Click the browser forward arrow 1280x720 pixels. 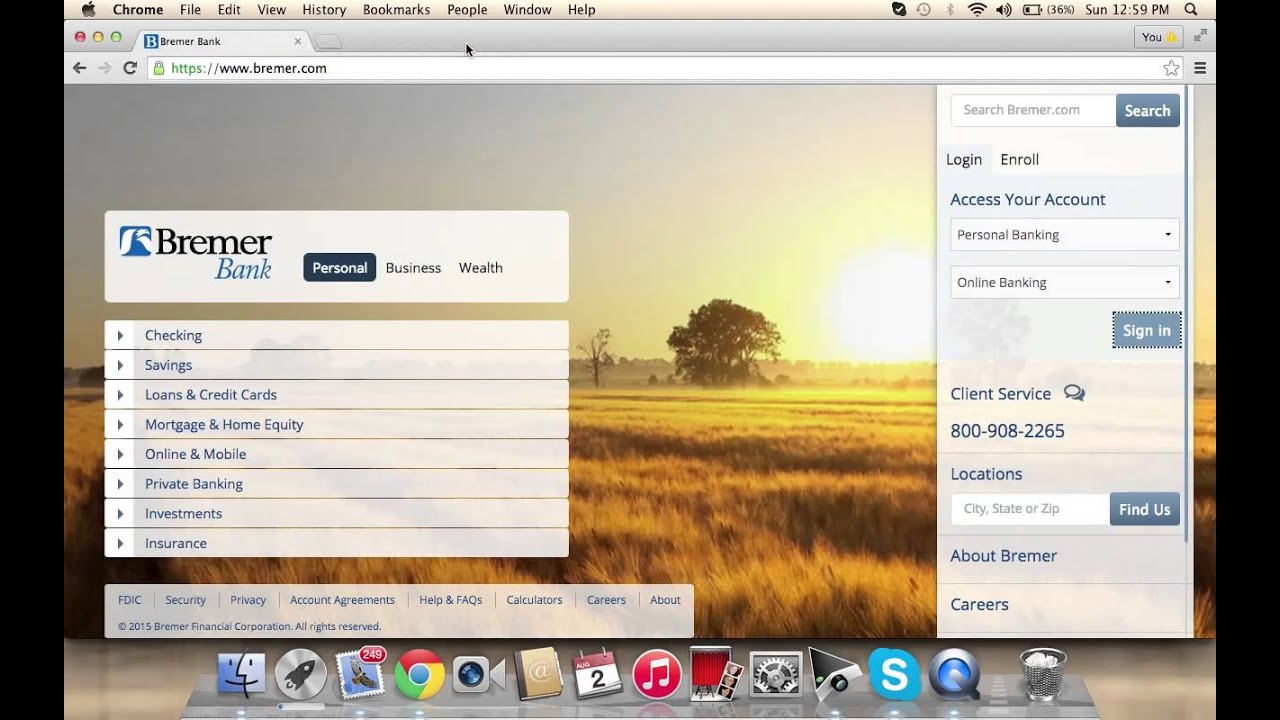104,68
